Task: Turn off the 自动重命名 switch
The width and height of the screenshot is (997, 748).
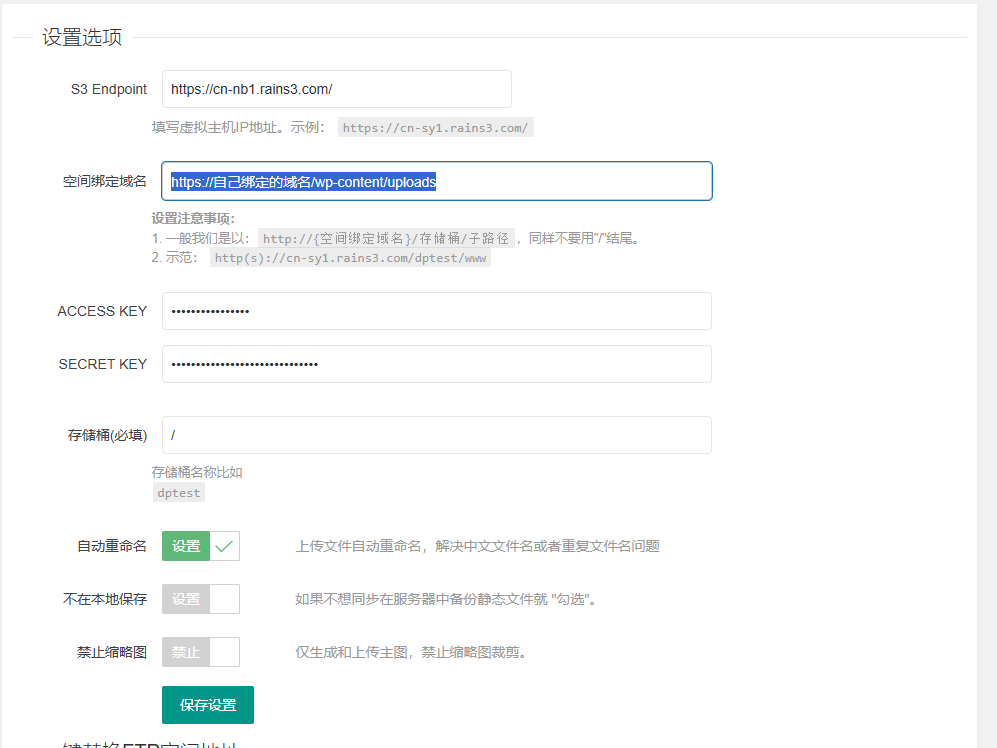Action: click(200, 546)
